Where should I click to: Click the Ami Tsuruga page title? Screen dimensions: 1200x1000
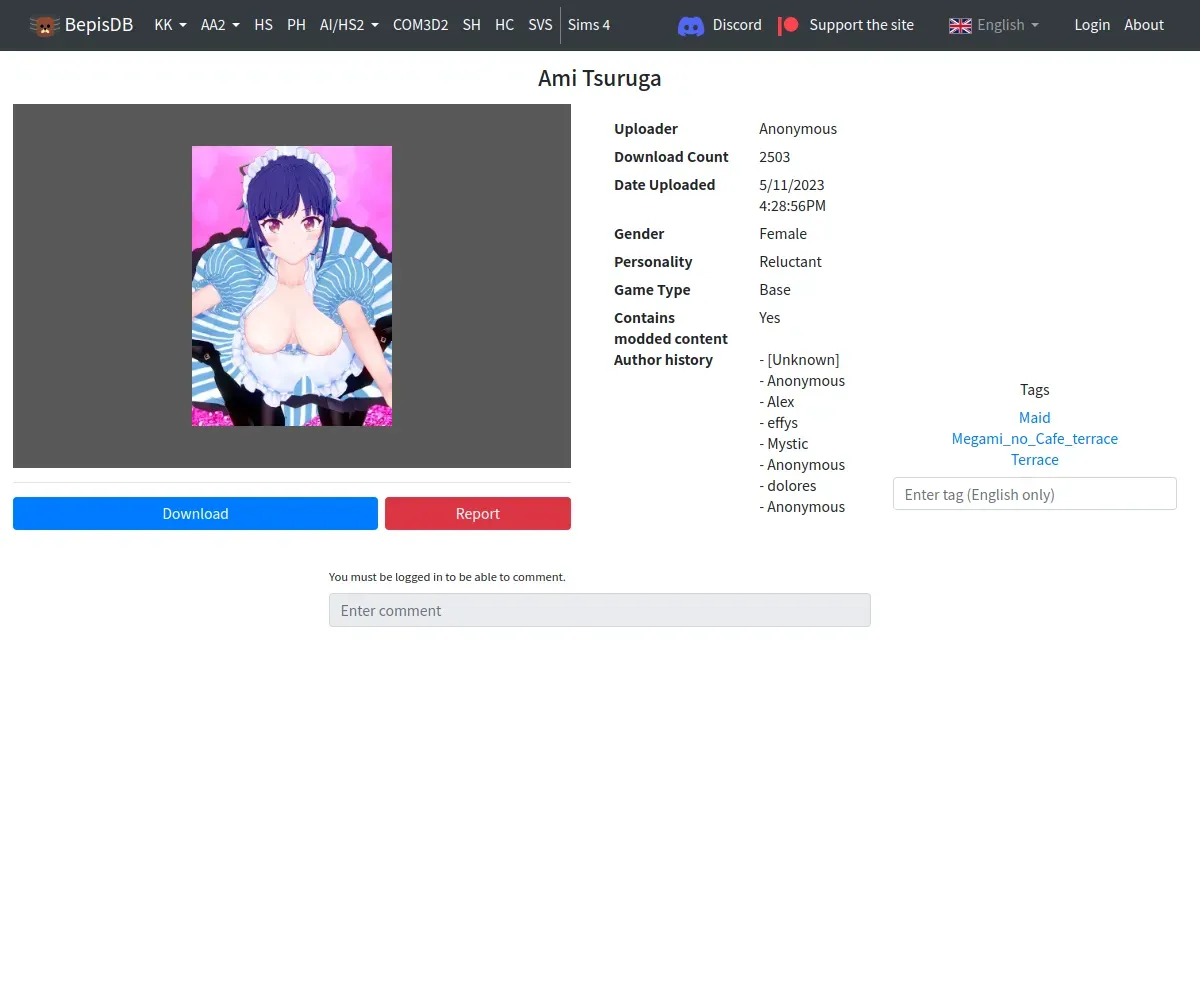[600, 78]
